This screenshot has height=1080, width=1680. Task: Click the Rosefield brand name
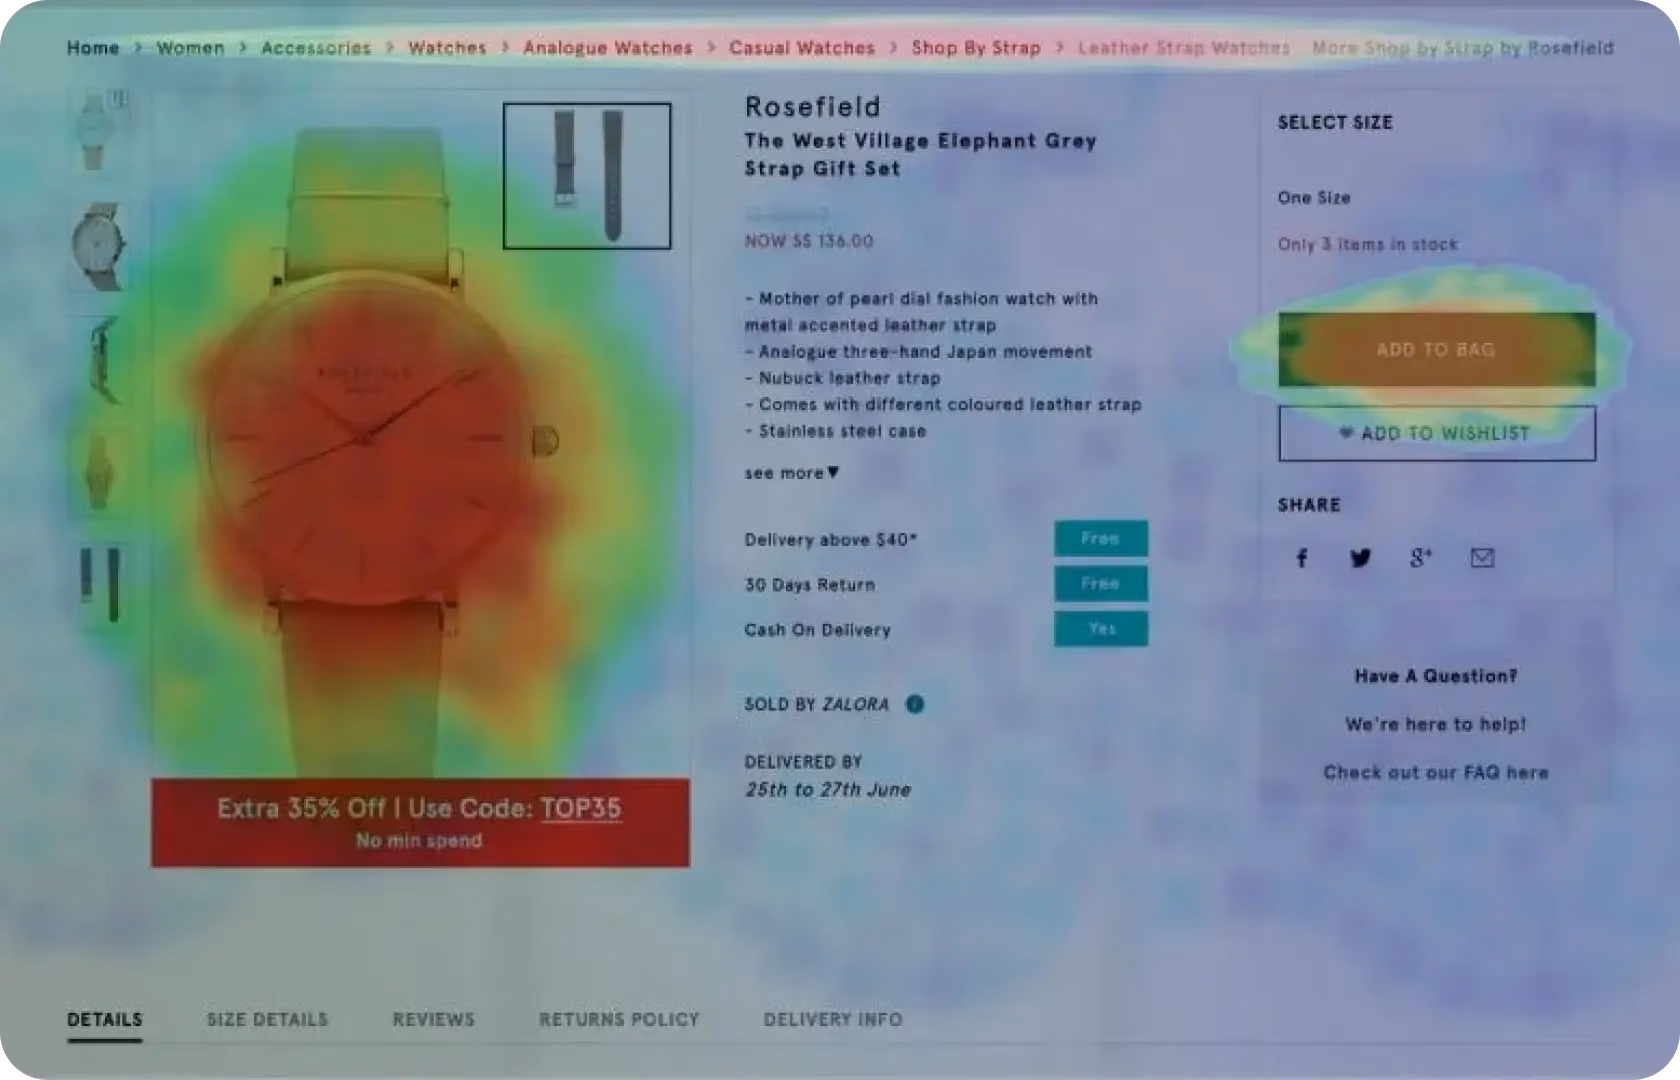(x=813, y=107)
